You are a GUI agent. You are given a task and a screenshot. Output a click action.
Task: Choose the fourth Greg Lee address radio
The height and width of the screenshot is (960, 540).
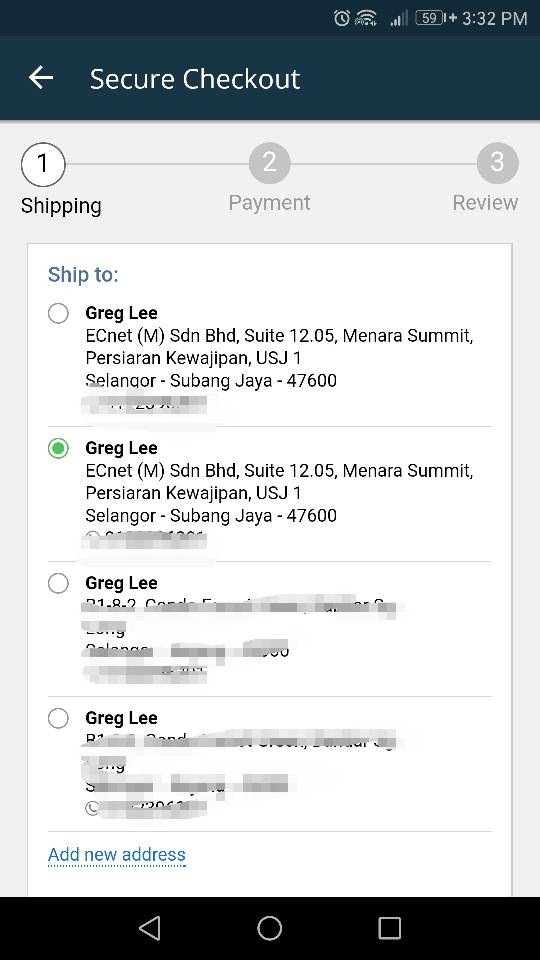tap(58, 718)
